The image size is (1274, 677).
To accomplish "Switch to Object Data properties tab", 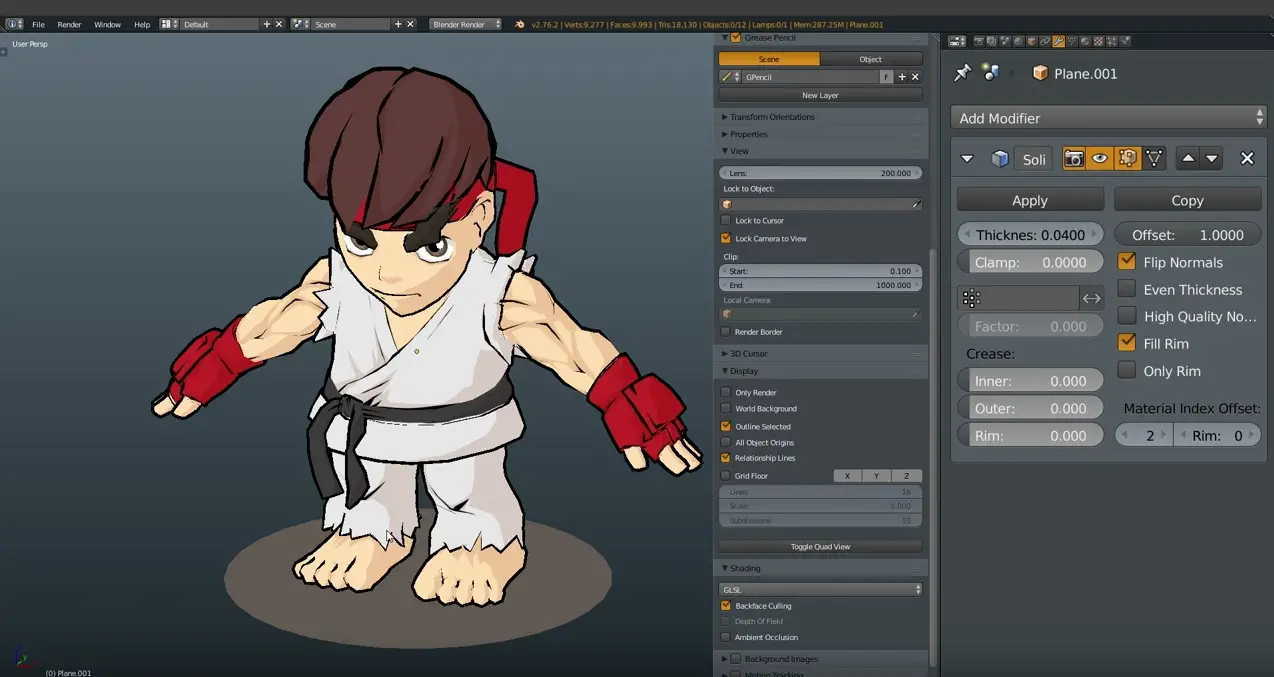I will click(x=1072, y=41).
